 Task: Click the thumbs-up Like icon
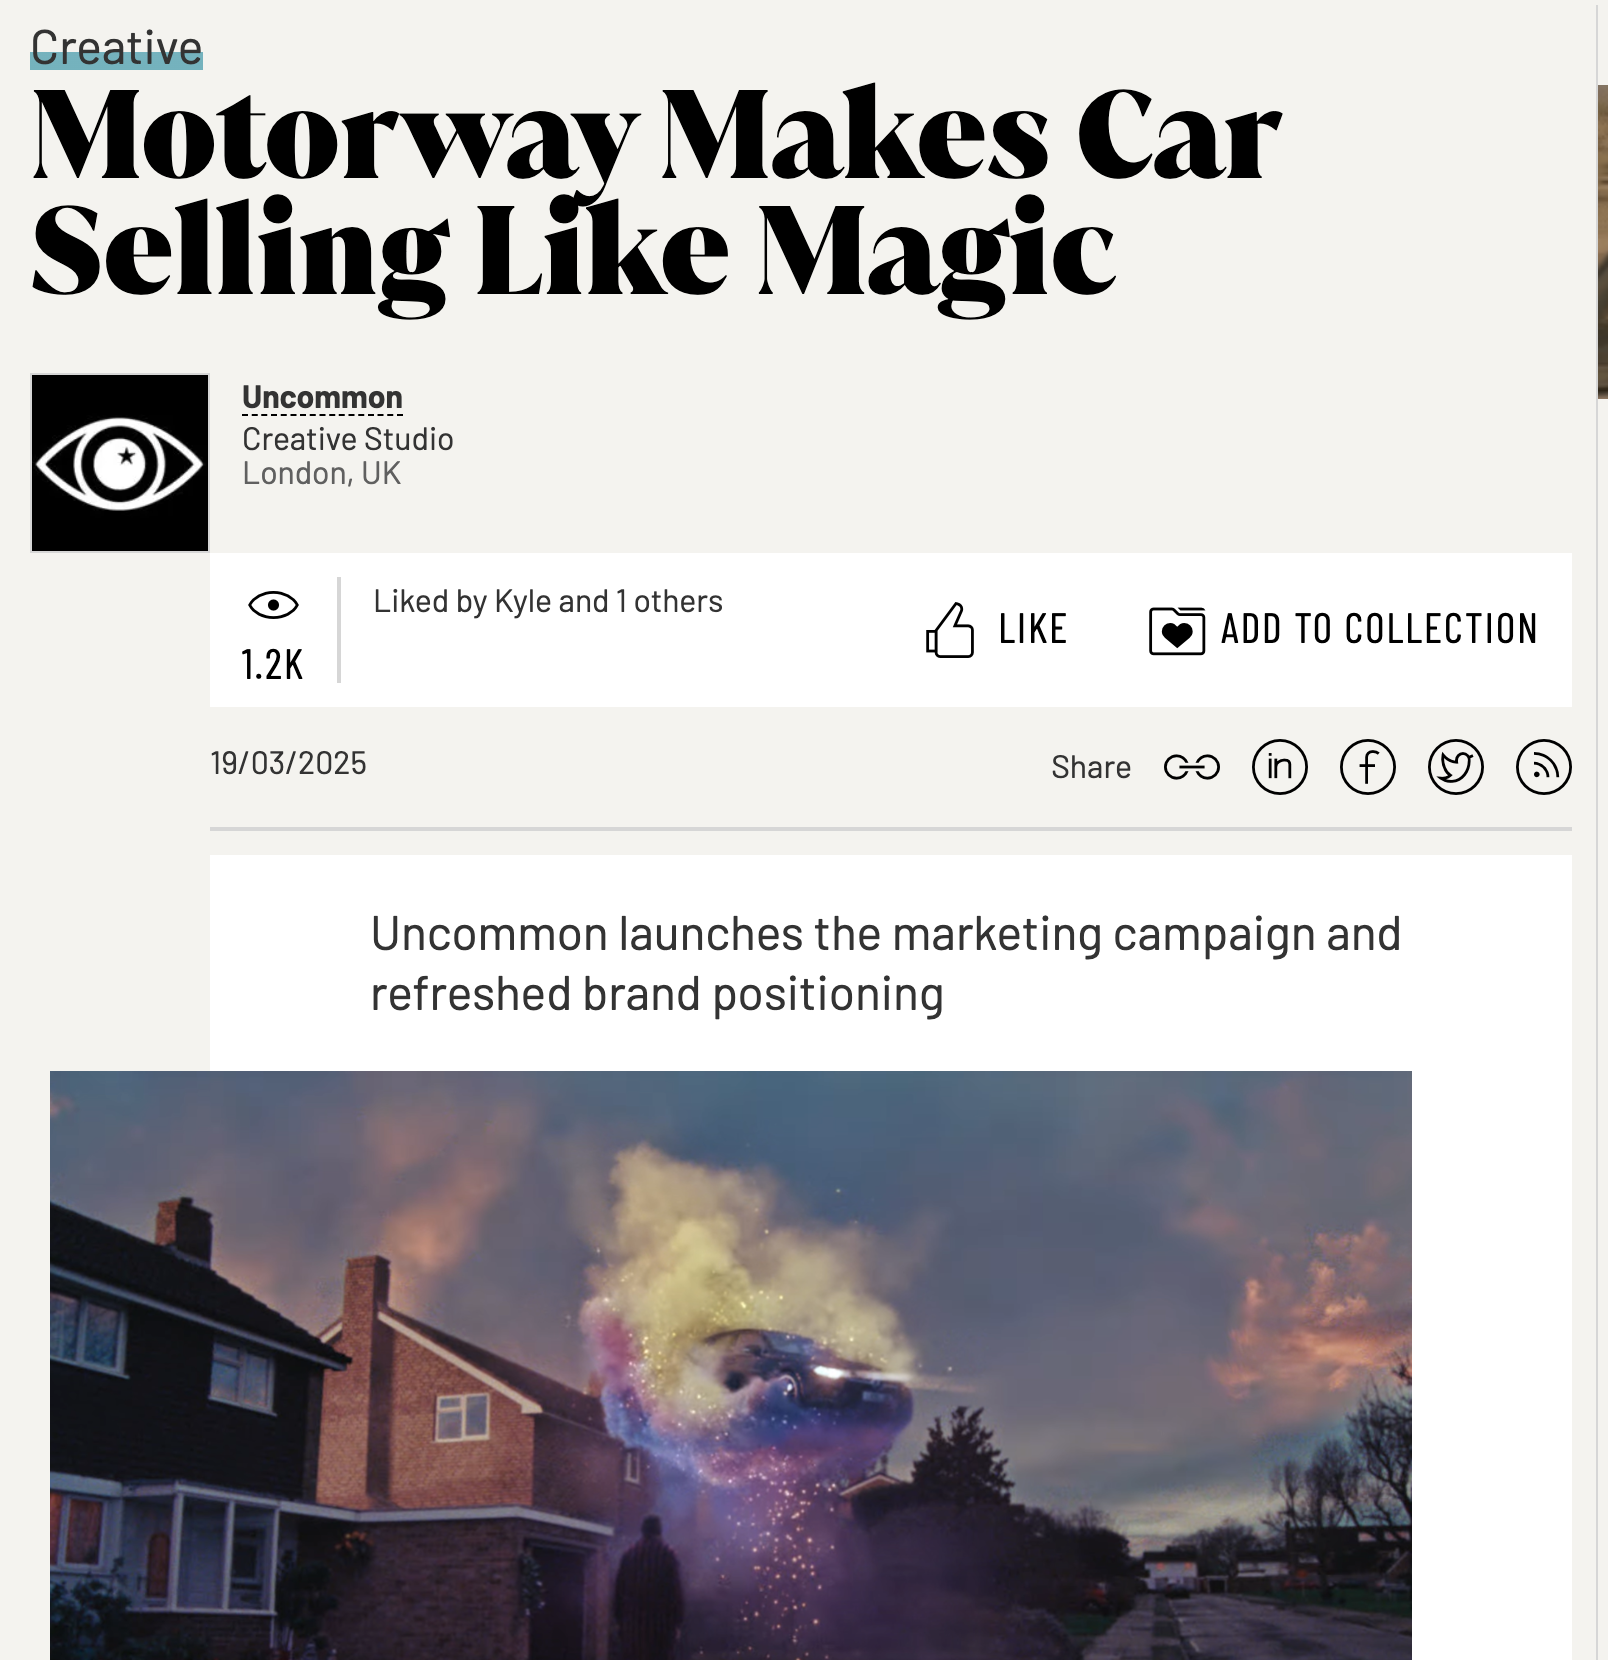[949, 630]
